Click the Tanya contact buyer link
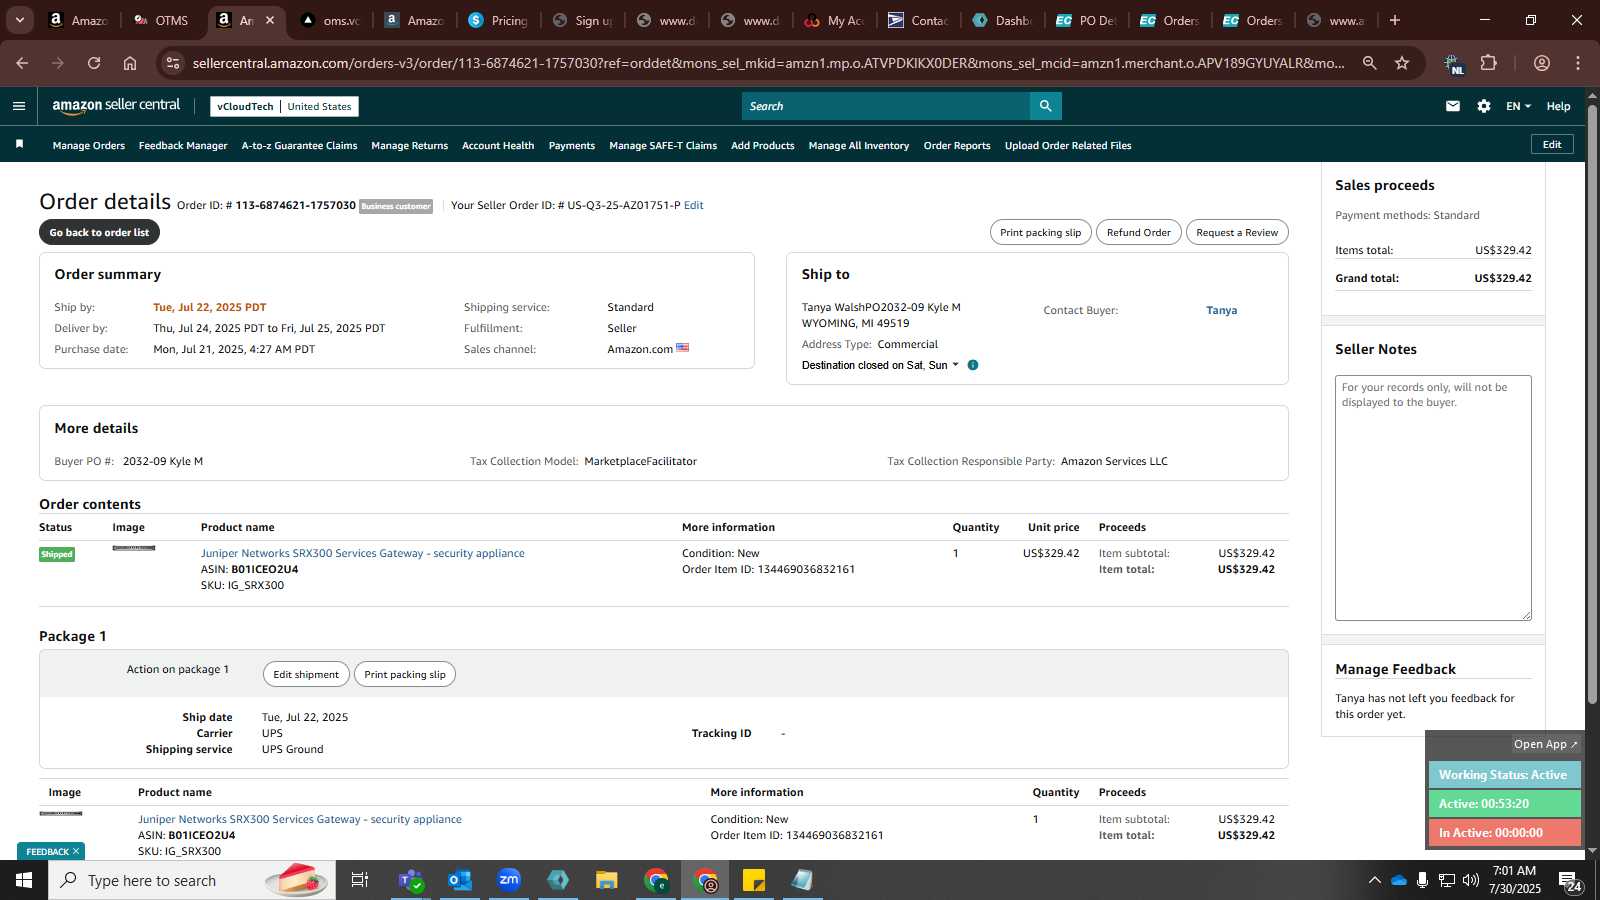 (x=1221, y=311)
